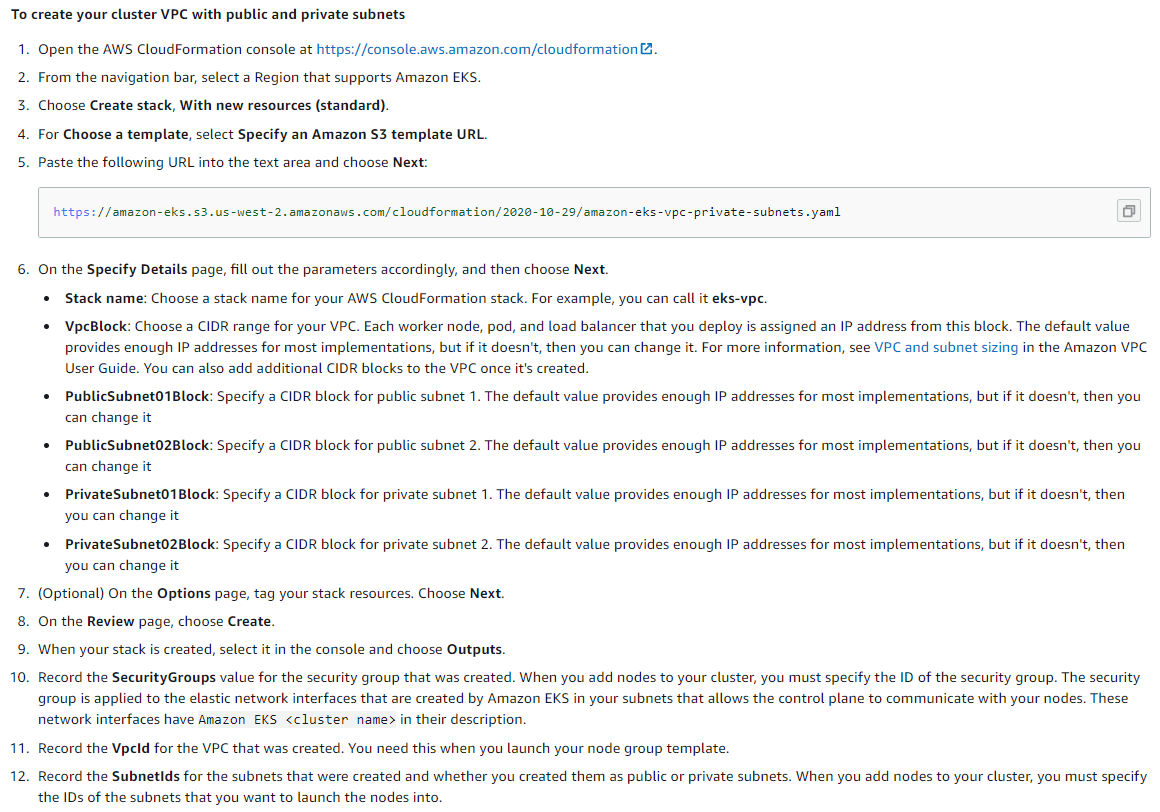Click the bold 'Create stack' text
1160x812 pixels.
[x=131, y=105]
